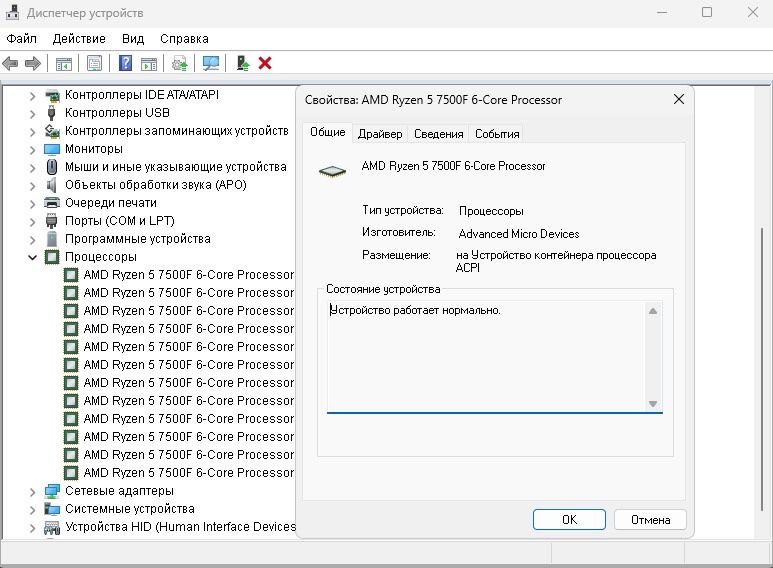Click the mouse icon next to Мыши
Viewport: 773px width, 568px height.
pos(52,167)
